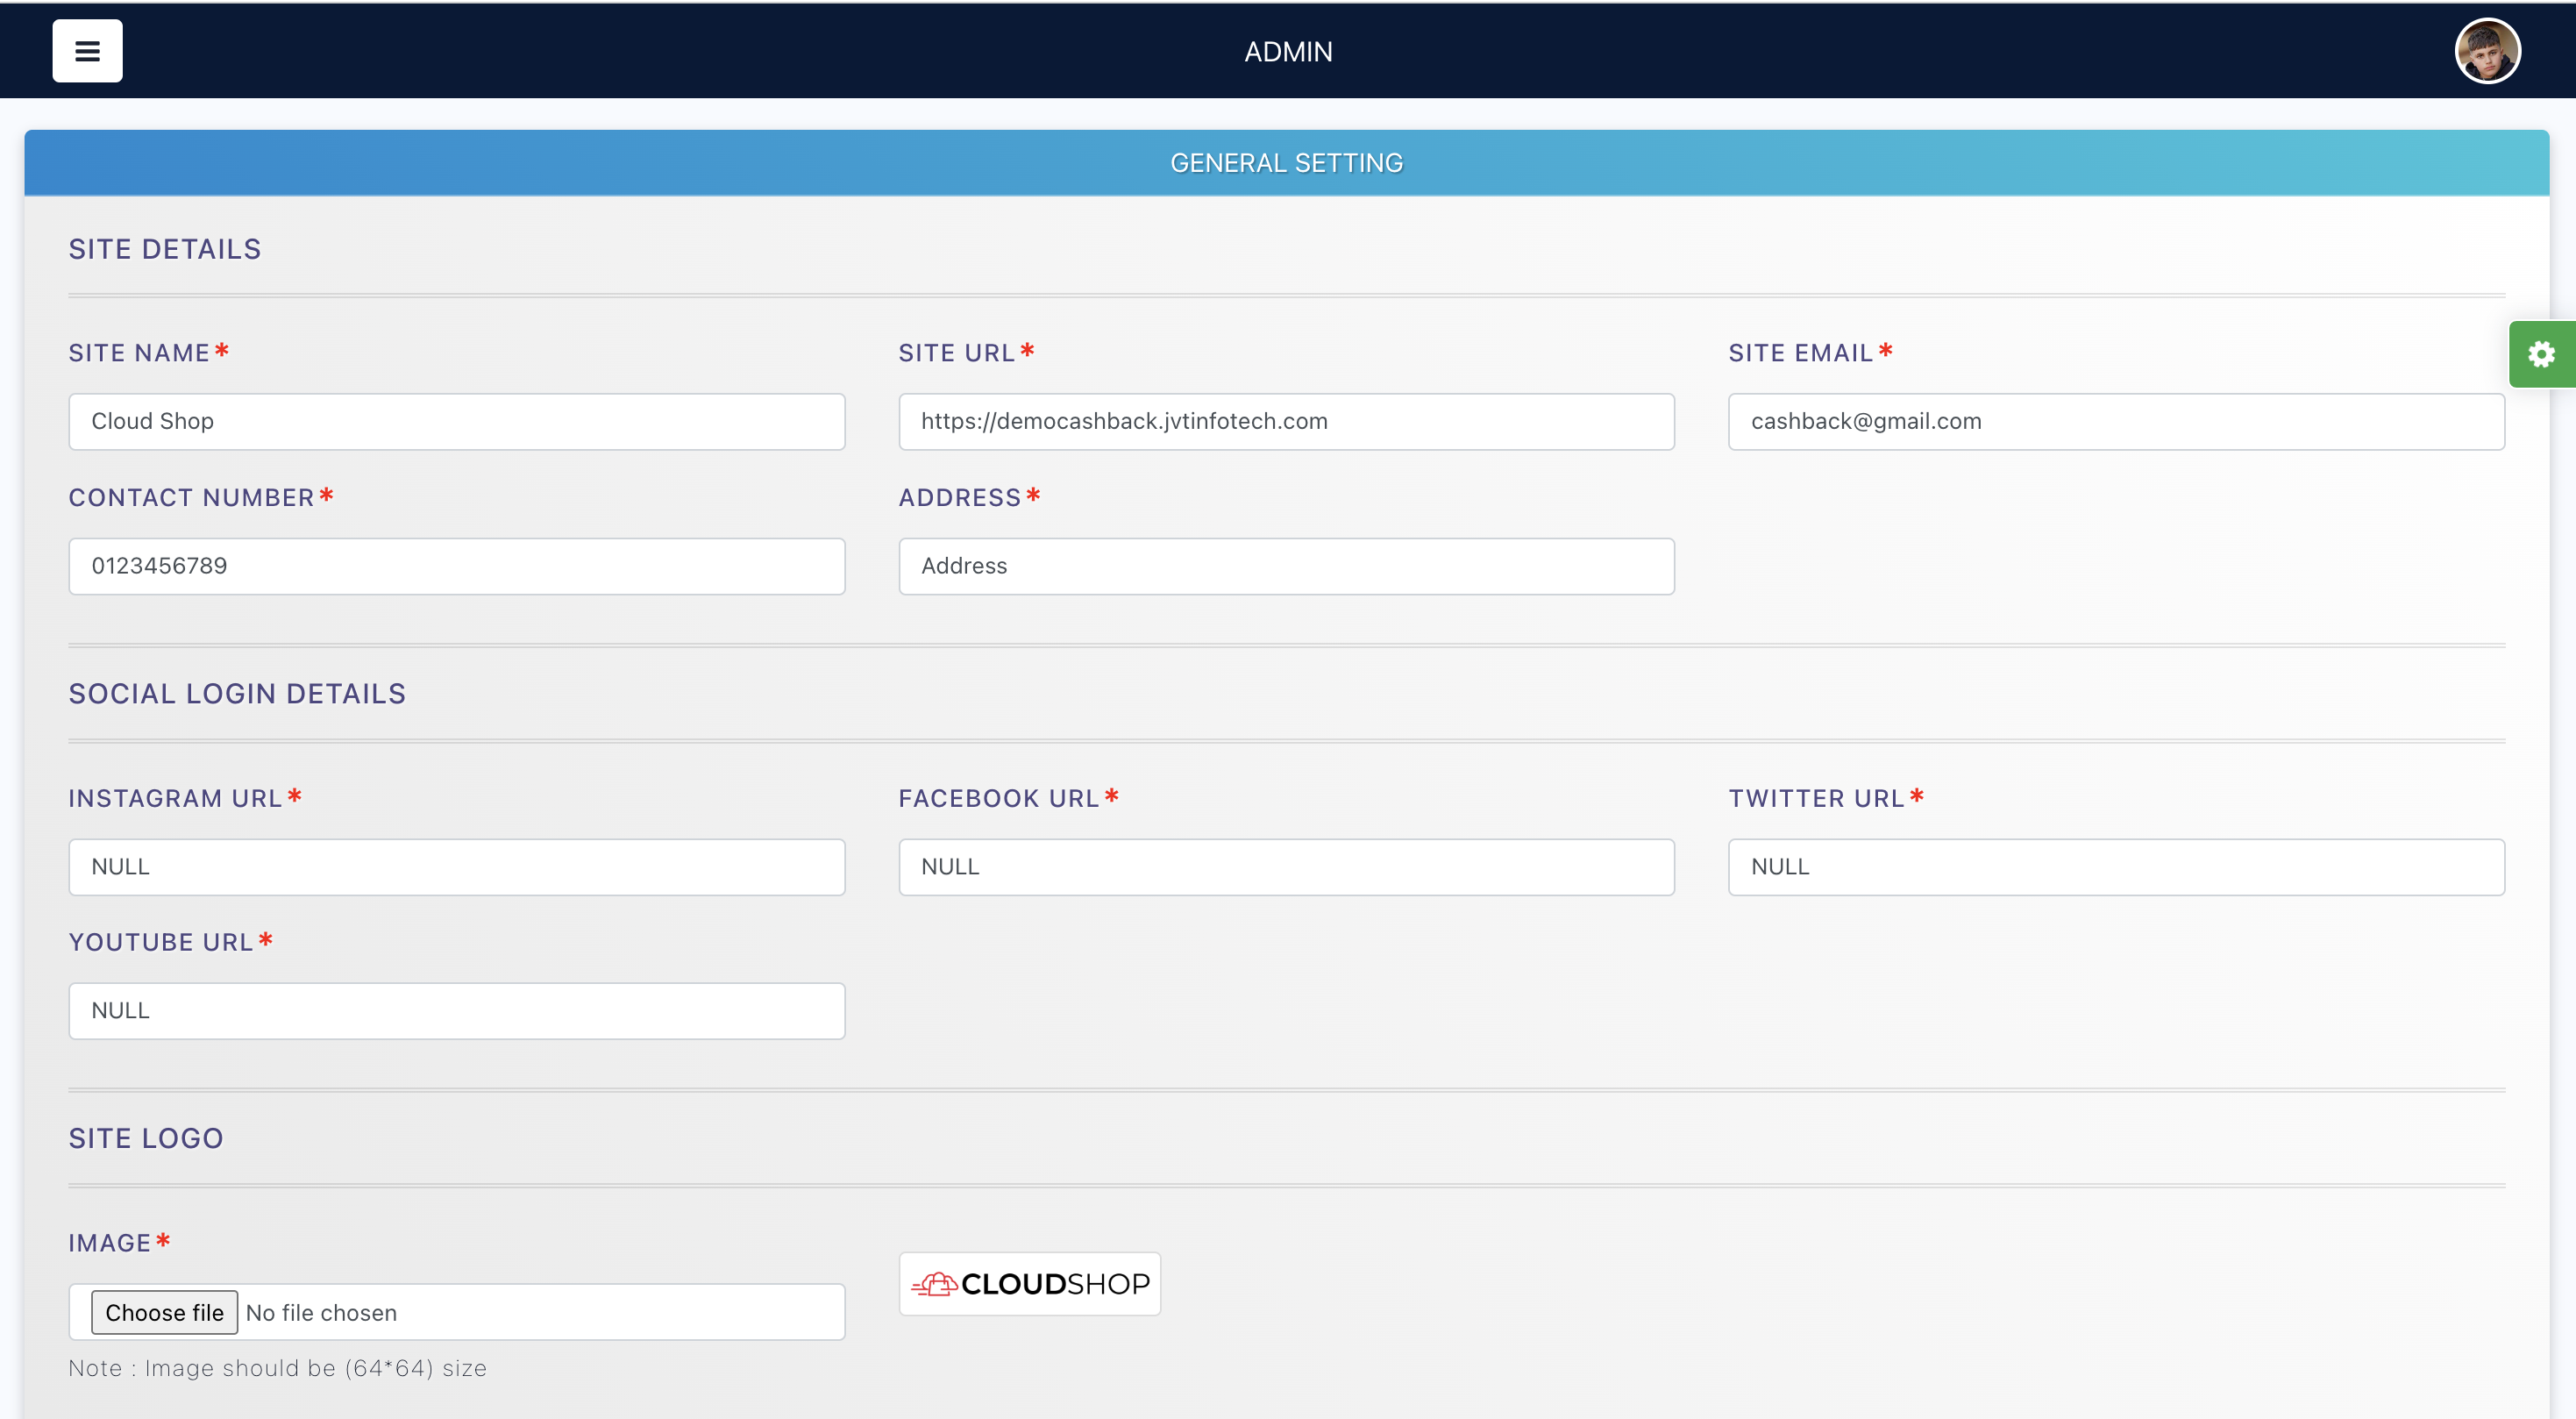Click the SOCIAL LOGIN DETAILS heading

(237, 693)
